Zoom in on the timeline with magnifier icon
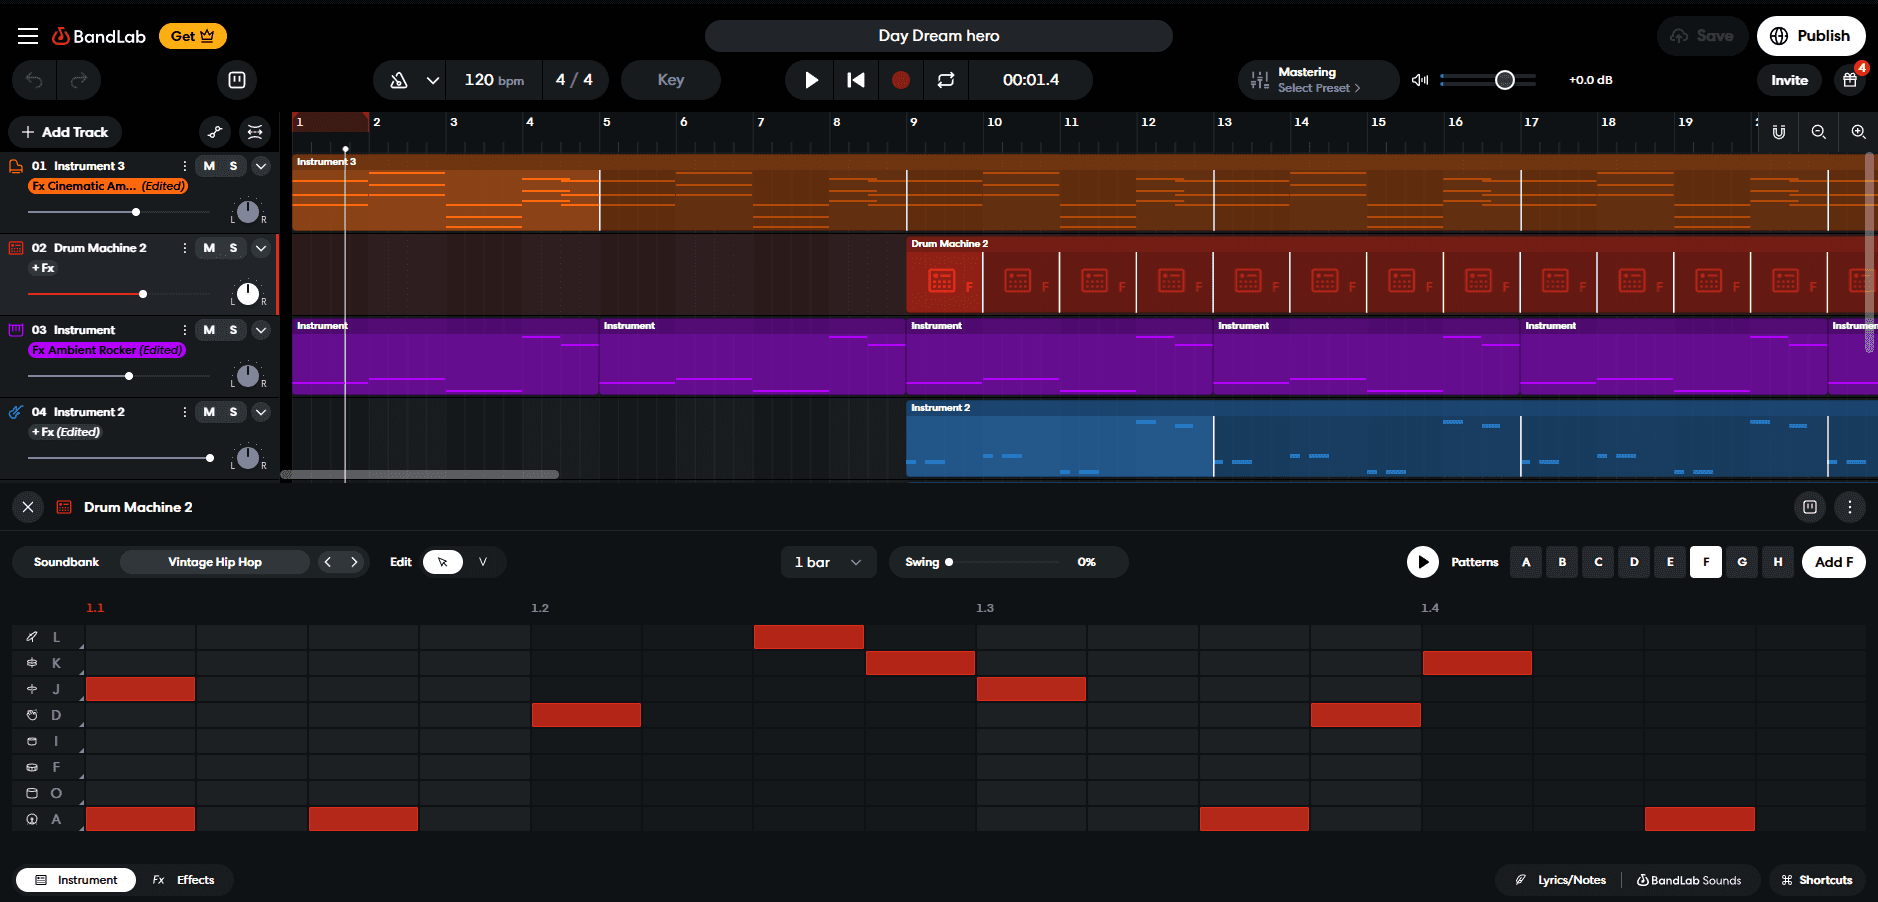Image resolution: width=1878 pixels, height=902 pixels. coord(1859,131)
